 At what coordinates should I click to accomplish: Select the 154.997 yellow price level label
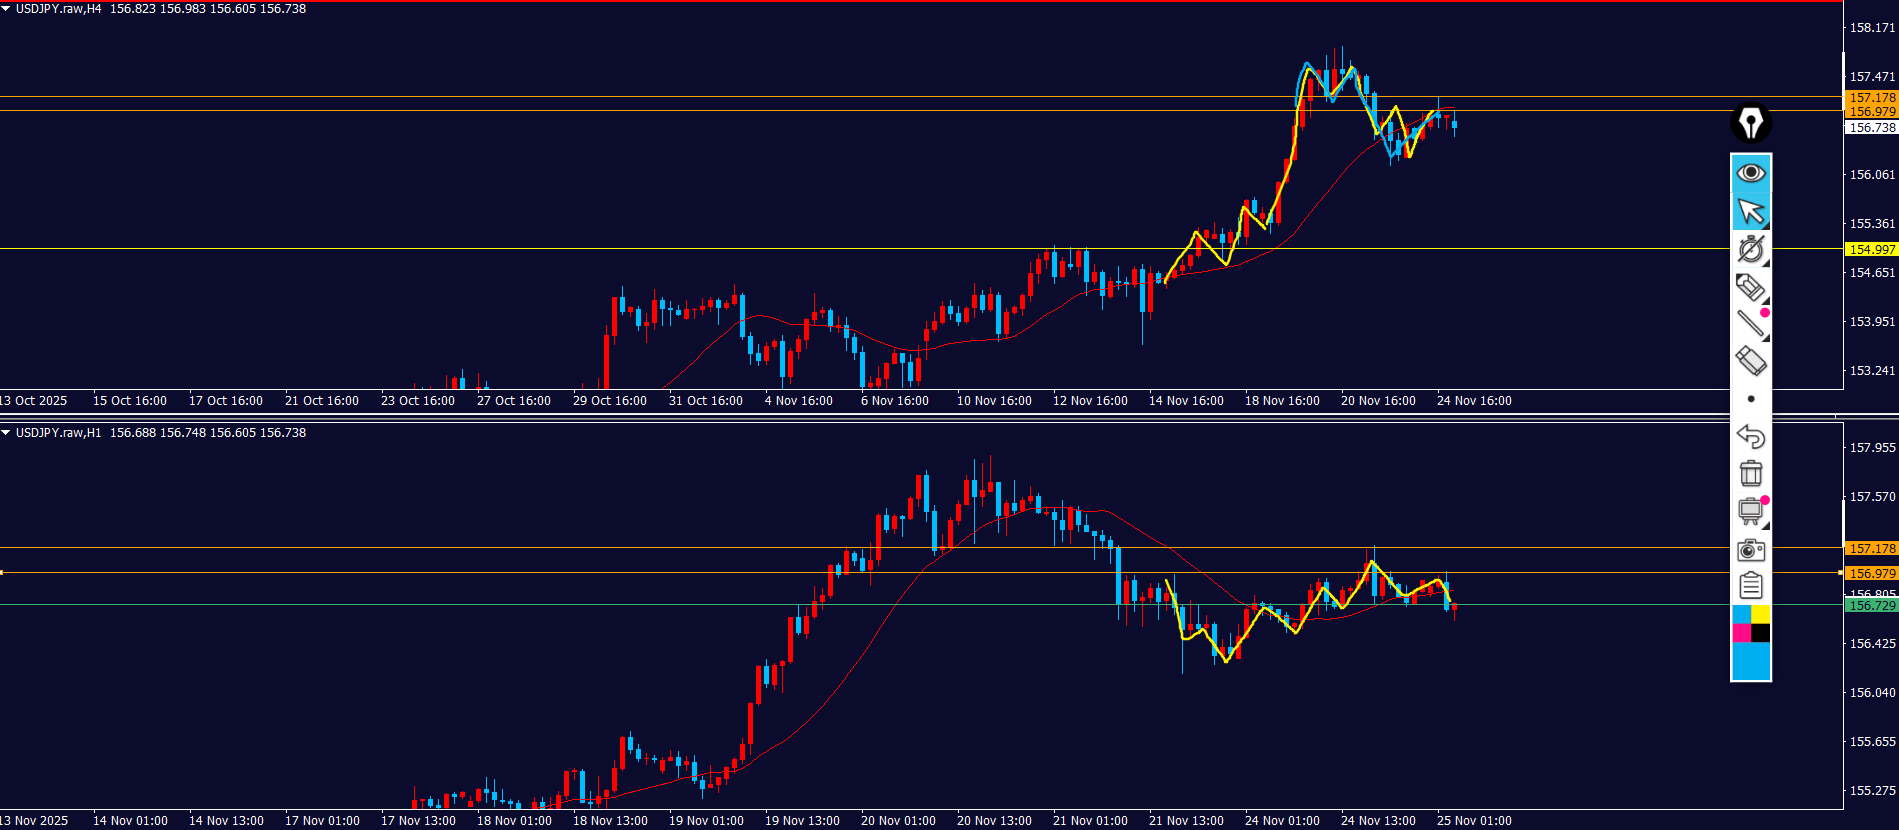click(x=1871, y=249)
